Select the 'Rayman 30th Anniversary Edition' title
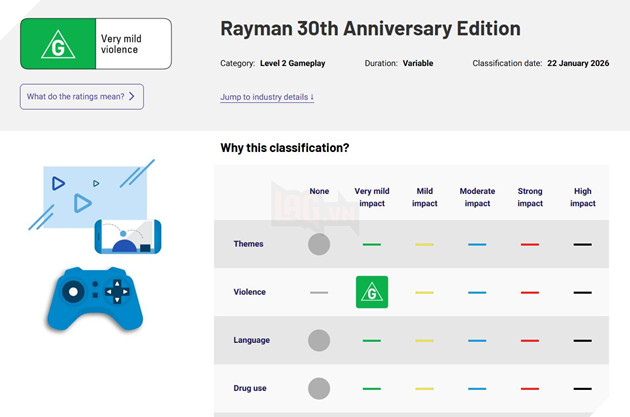630x417 pixels. pos(370,29)
